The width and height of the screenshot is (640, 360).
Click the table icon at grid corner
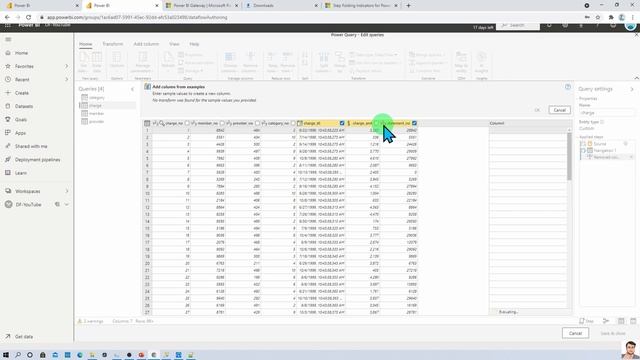click(x=147, y=123)
